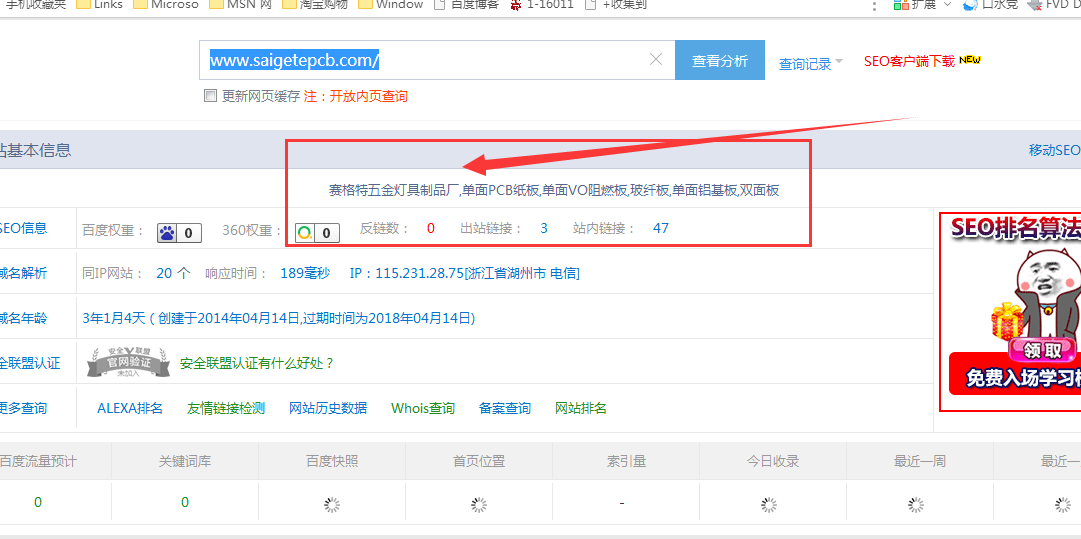Screen dimensions: 1081x539
Task: Click the 更多查询 row label
Action: point(23,408)
